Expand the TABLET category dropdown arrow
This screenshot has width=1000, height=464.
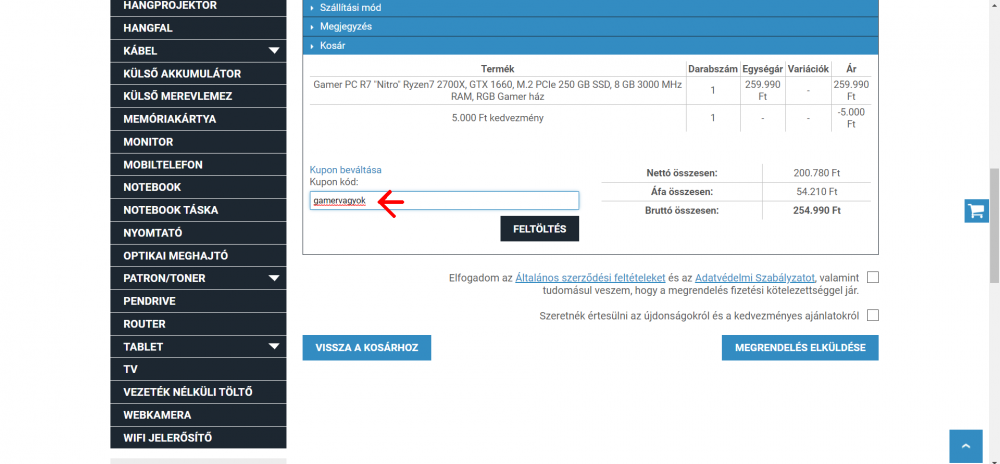point(274,347)
